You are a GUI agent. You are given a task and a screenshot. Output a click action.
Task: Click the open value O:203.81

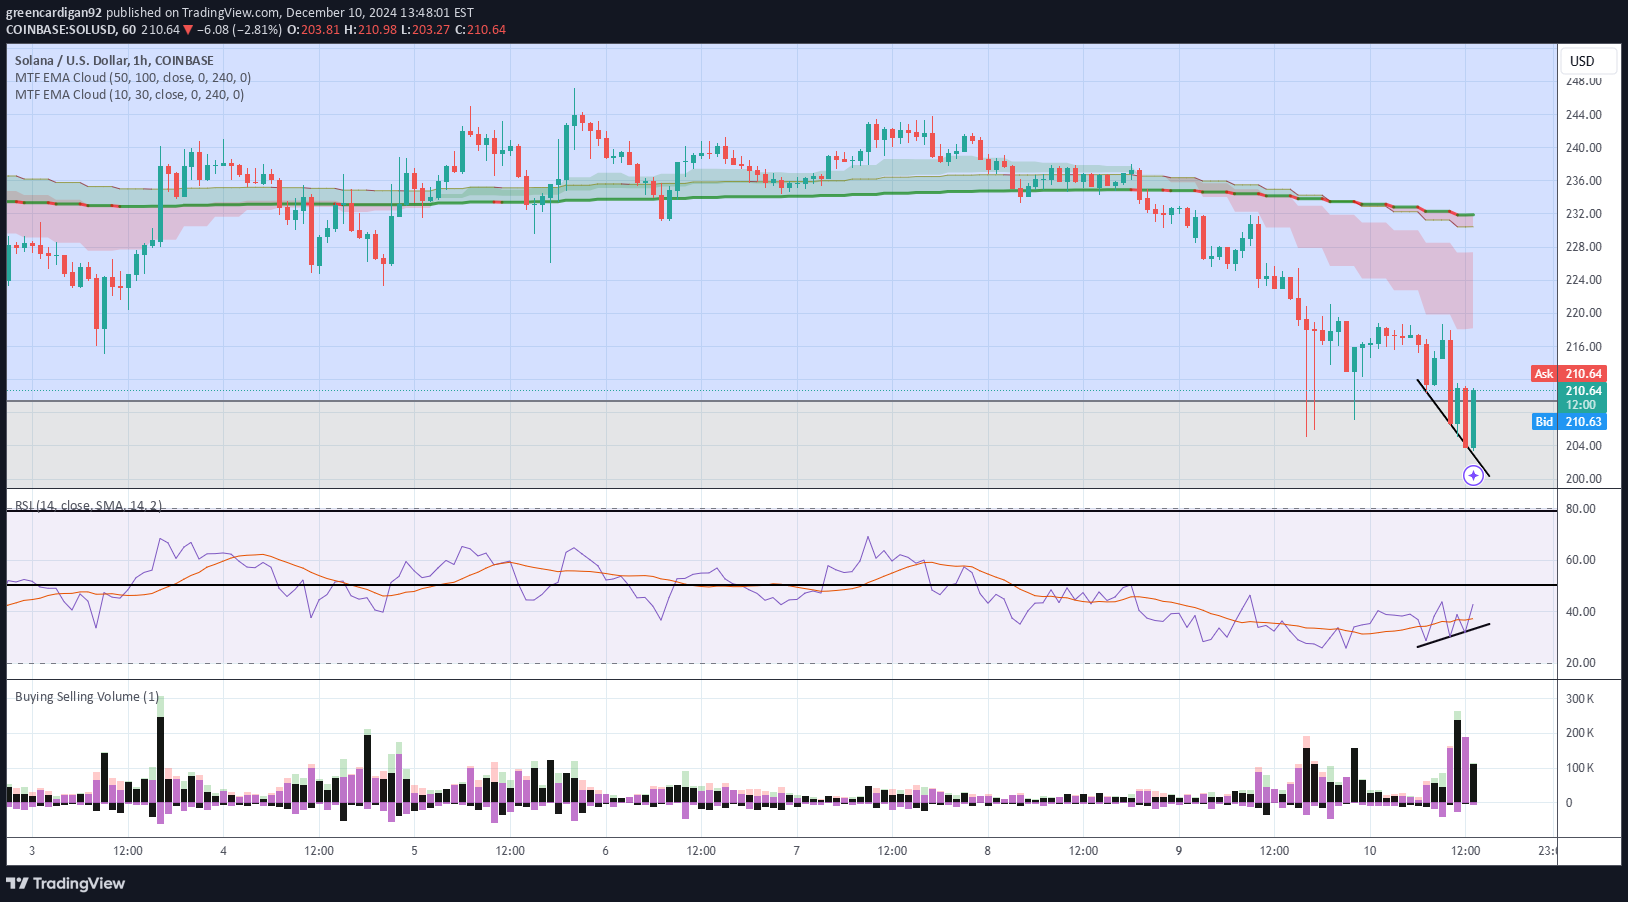[314, 30]
